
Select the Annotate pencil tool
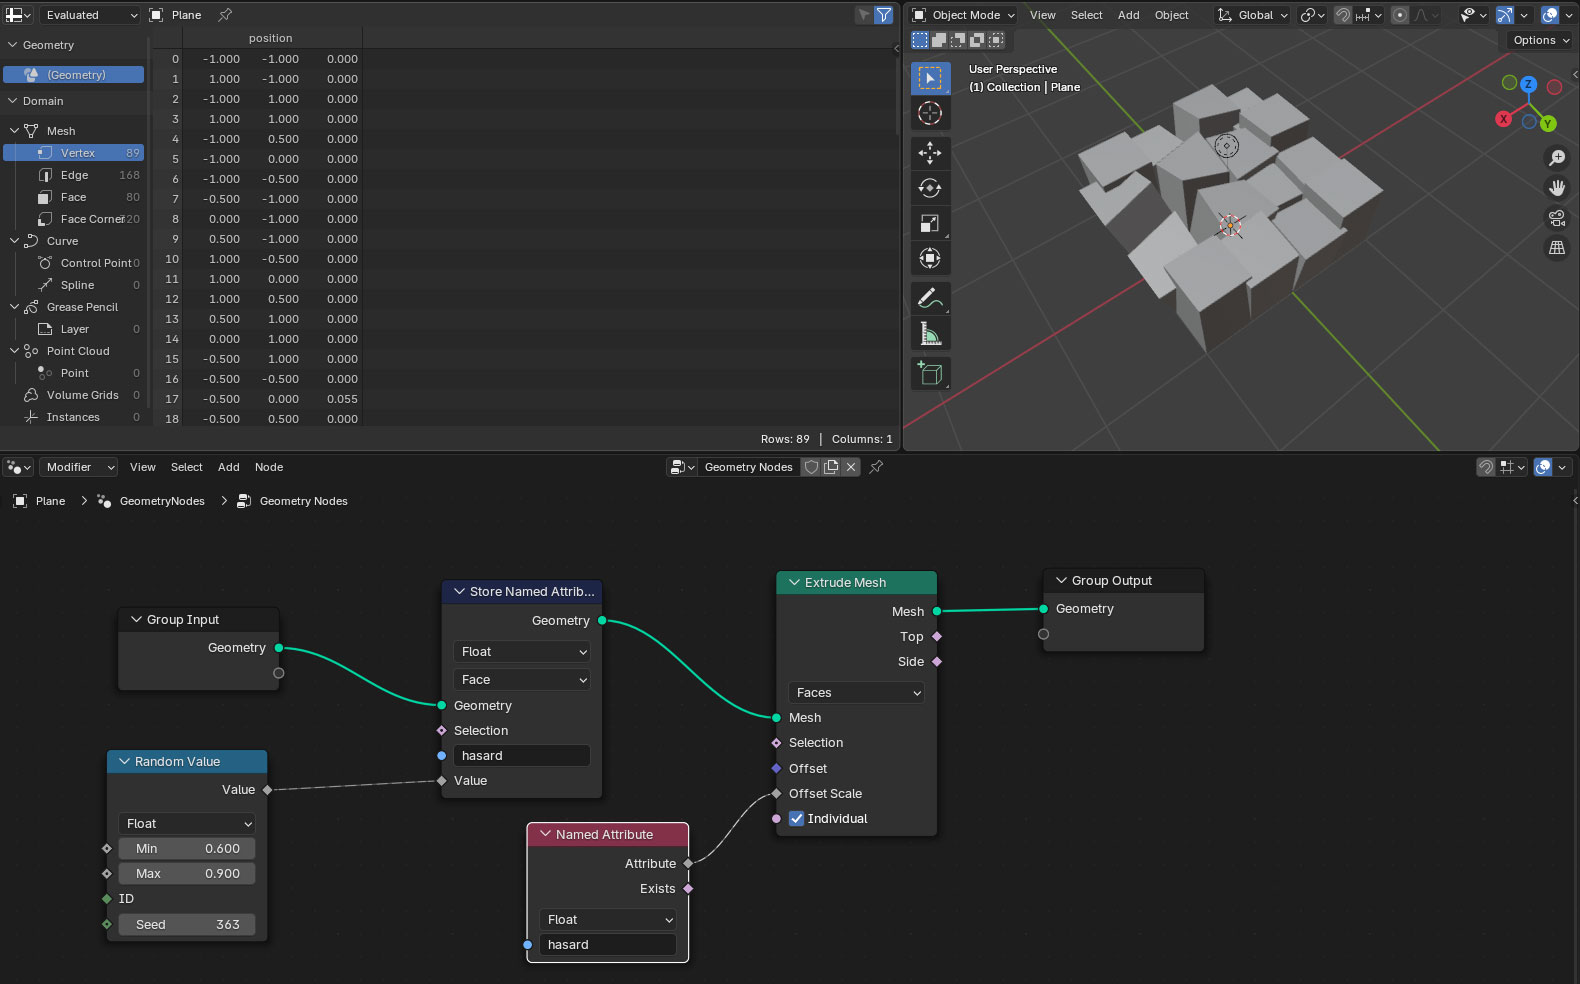tap(930, 298)
